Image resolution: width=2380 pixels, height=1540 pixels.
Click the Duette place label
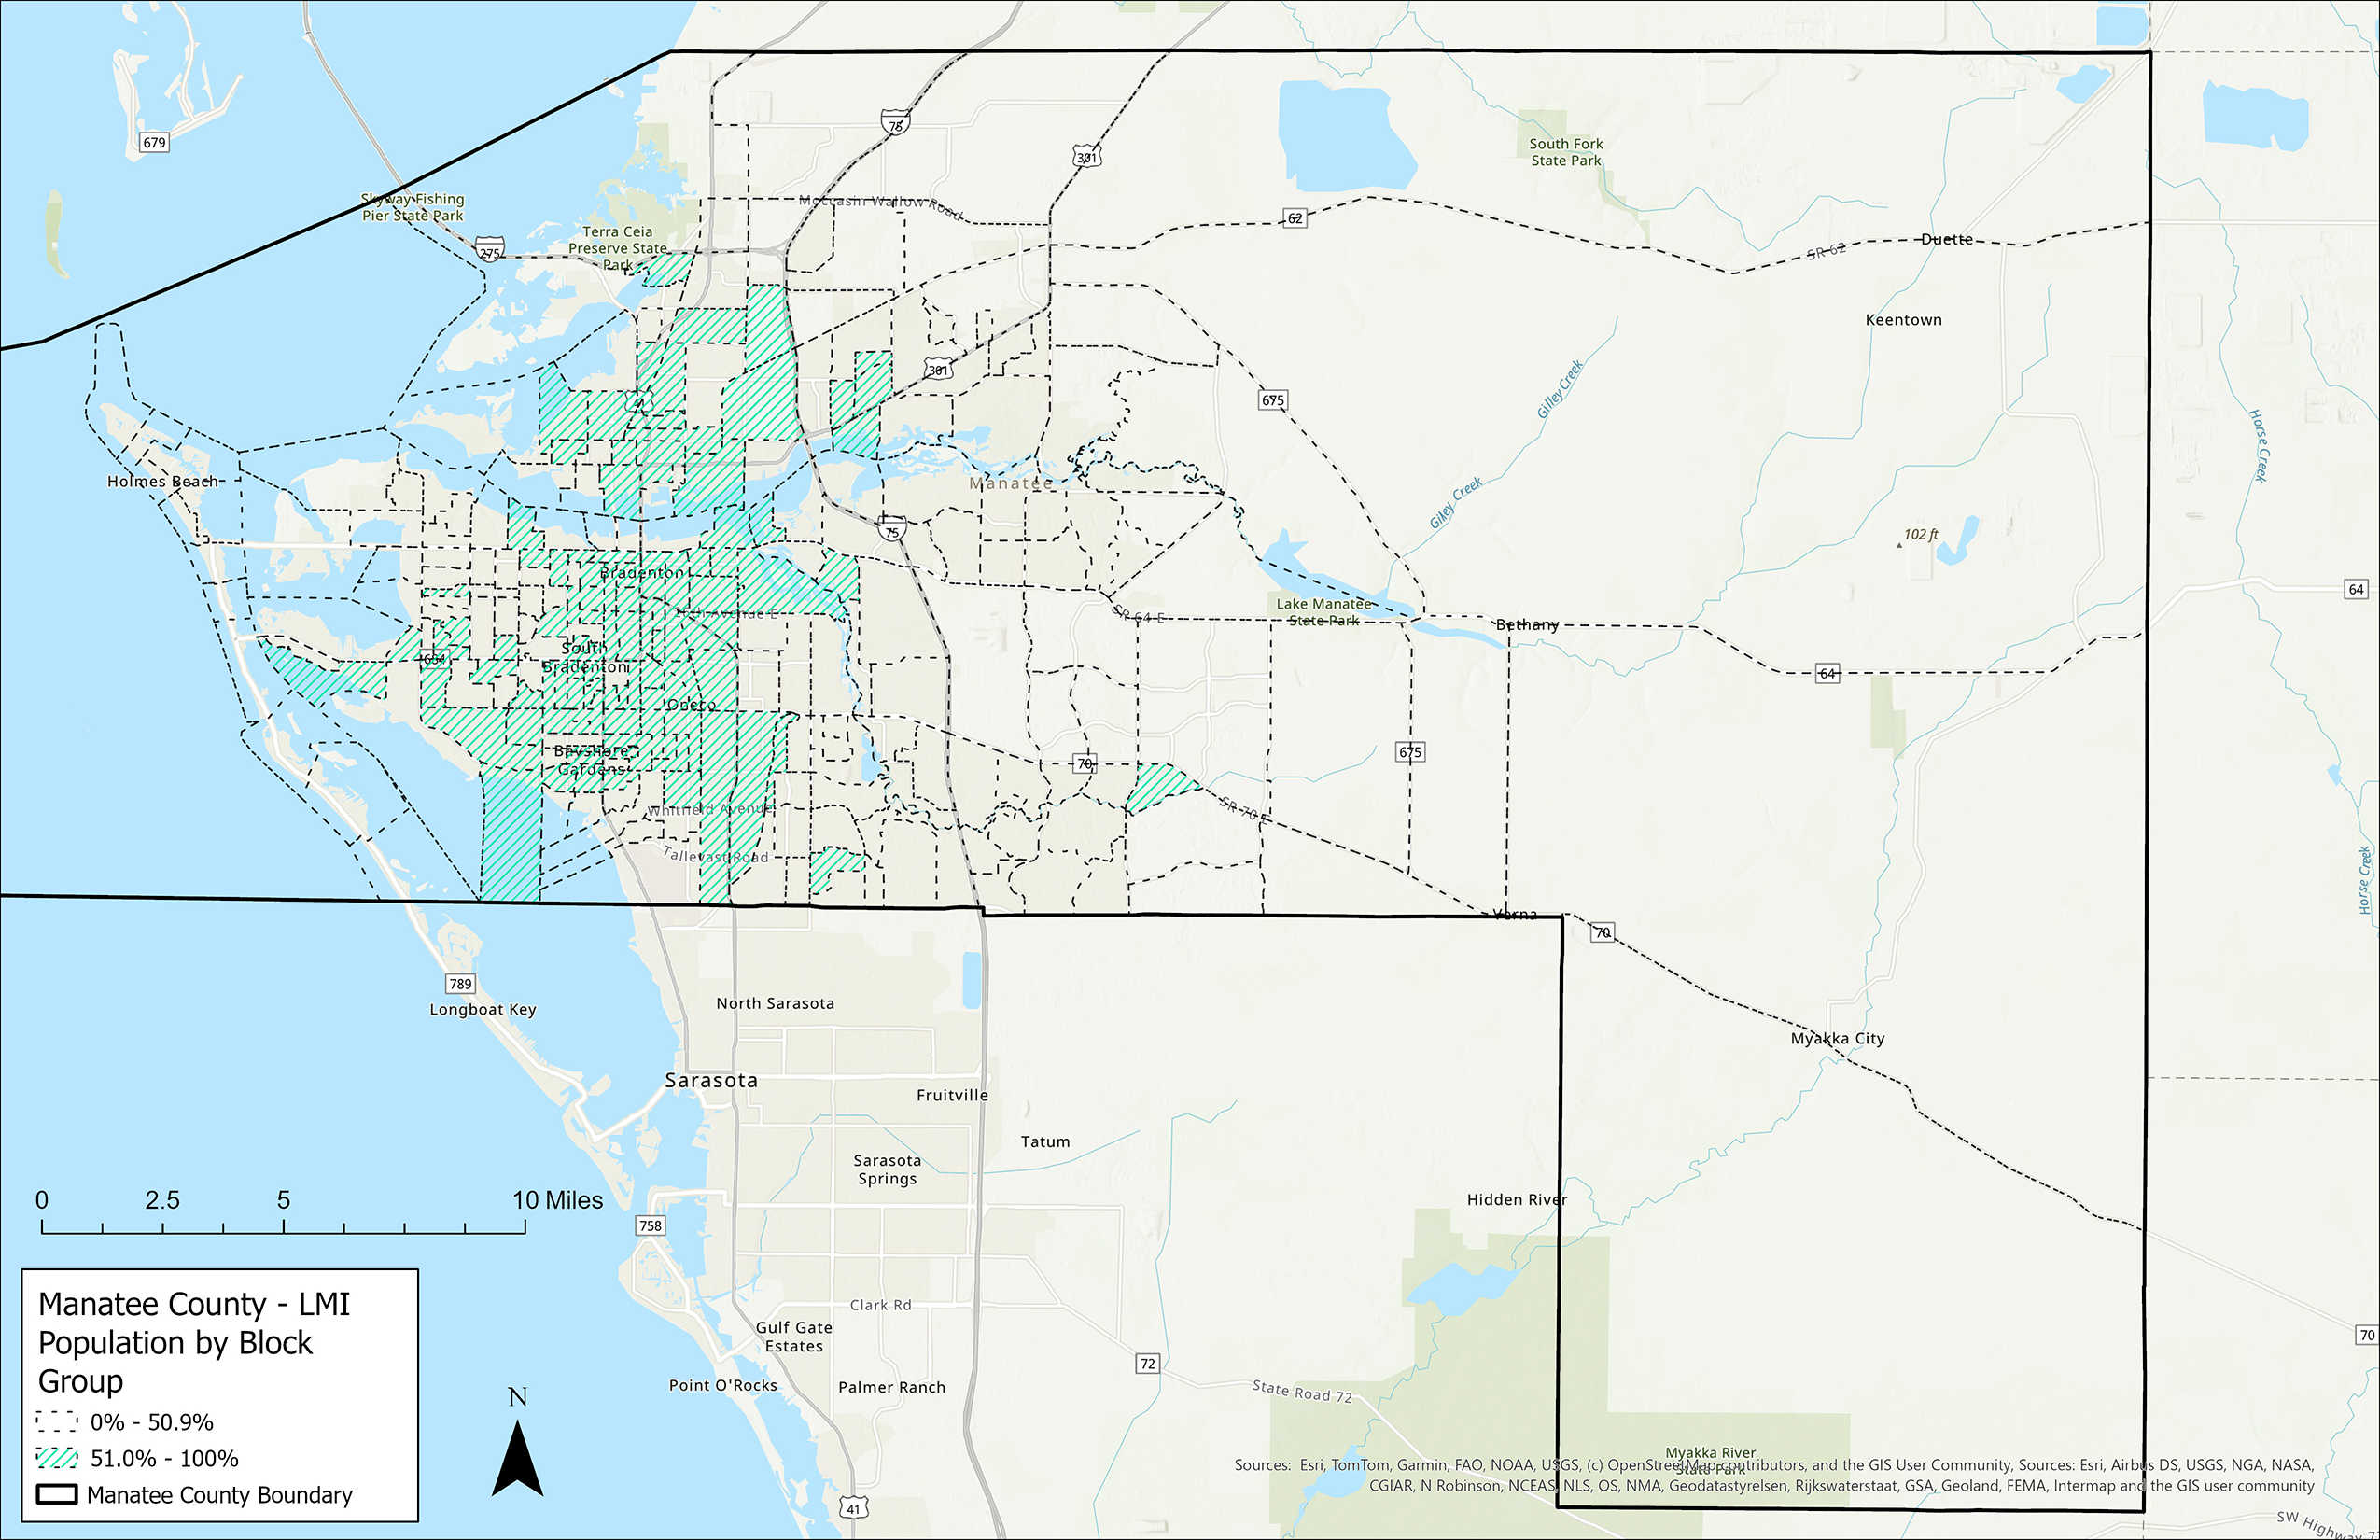[x=1946, y=239]
